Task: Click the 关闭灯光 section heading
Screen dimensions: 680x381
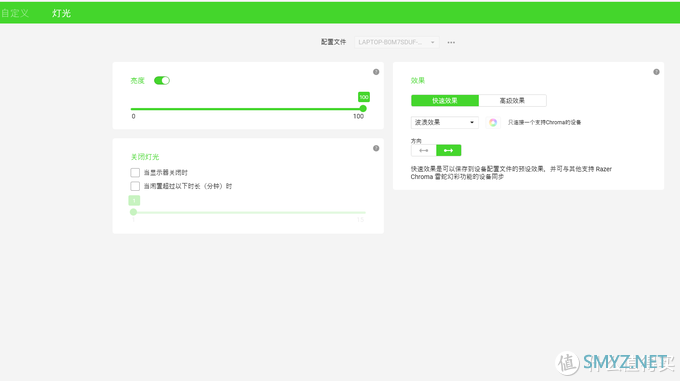Action: click(145, 157)
